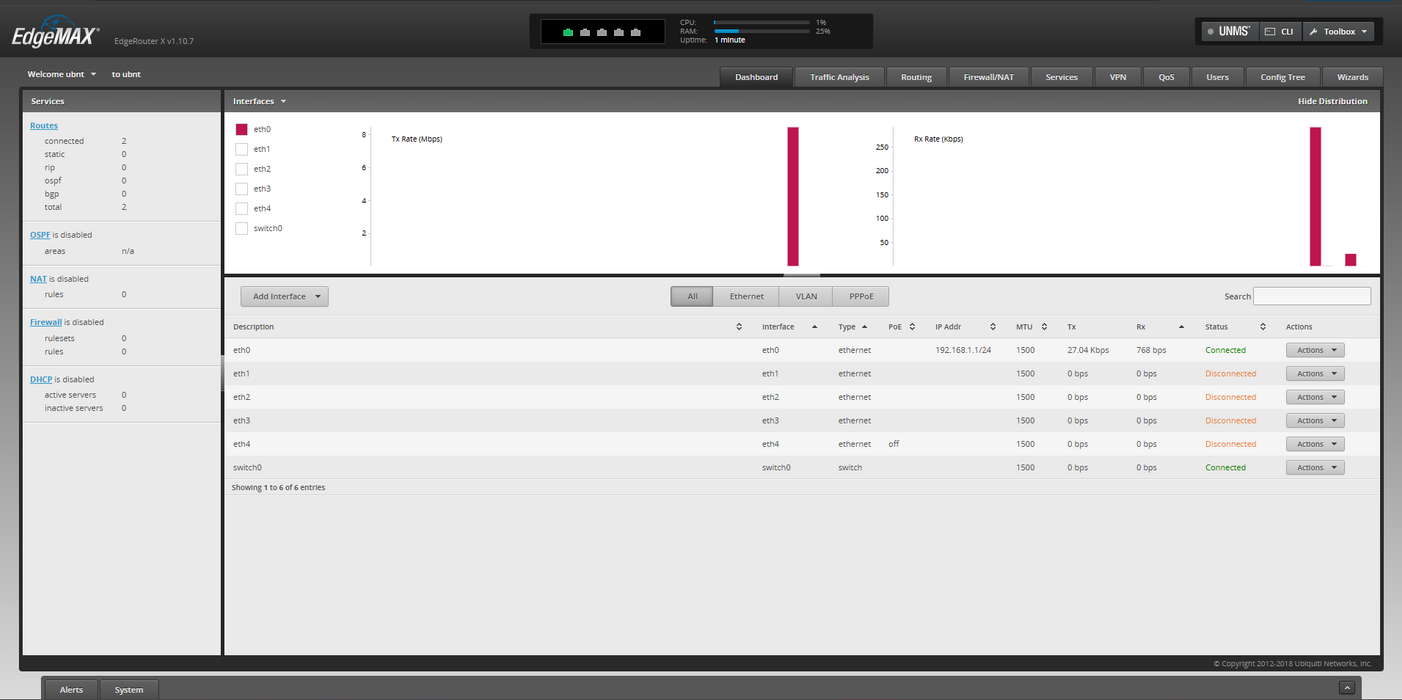Click the Routes link in Services
The width and height of the screenshot is (1402, 700).
pos(44,126)
